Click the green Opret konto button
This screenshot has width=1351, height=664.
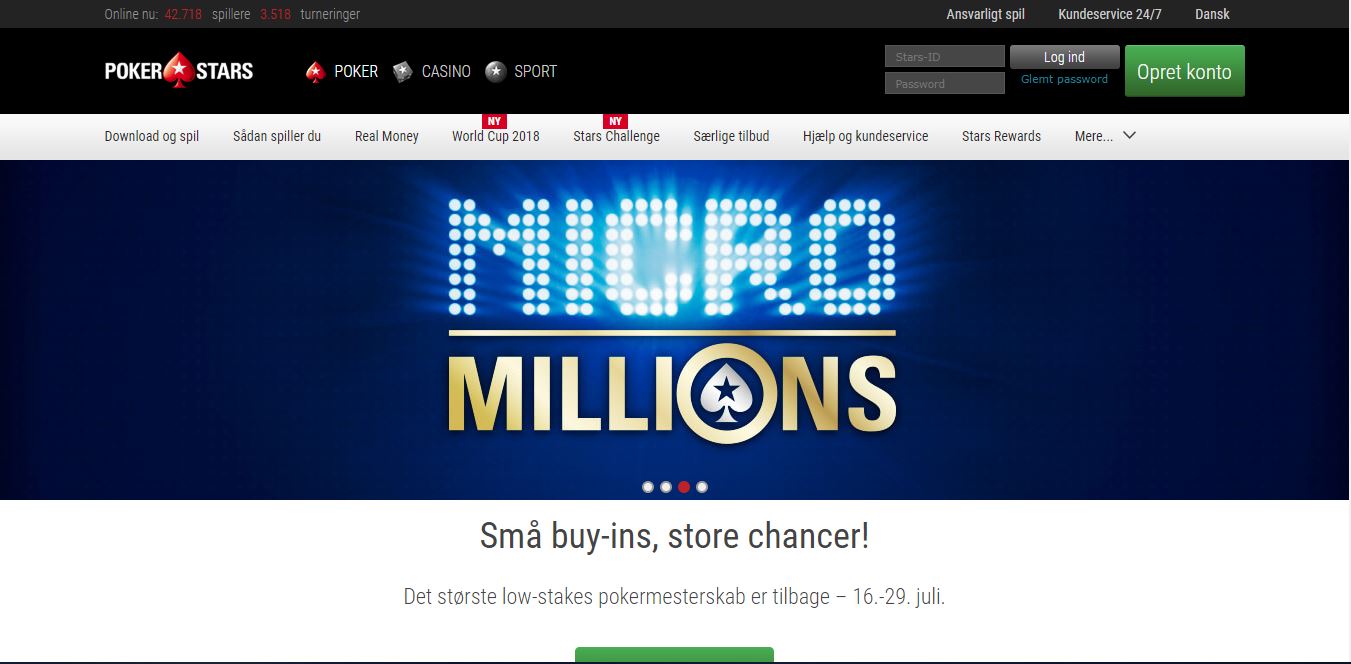[x=1185, y=71]
